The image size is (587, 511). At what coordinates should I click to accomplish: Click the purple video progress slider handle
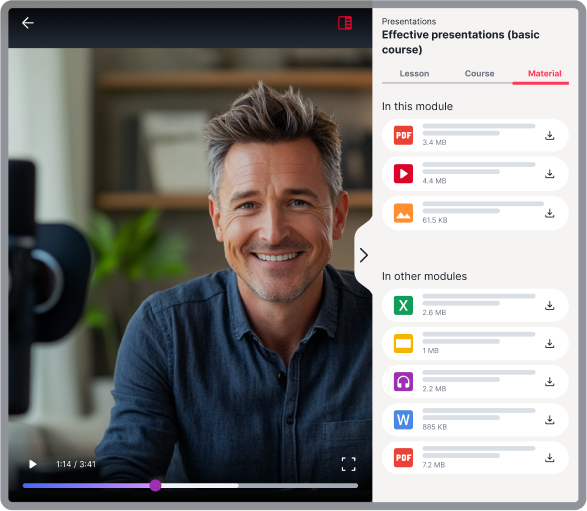pyautogui.click(x=155, y=486)
